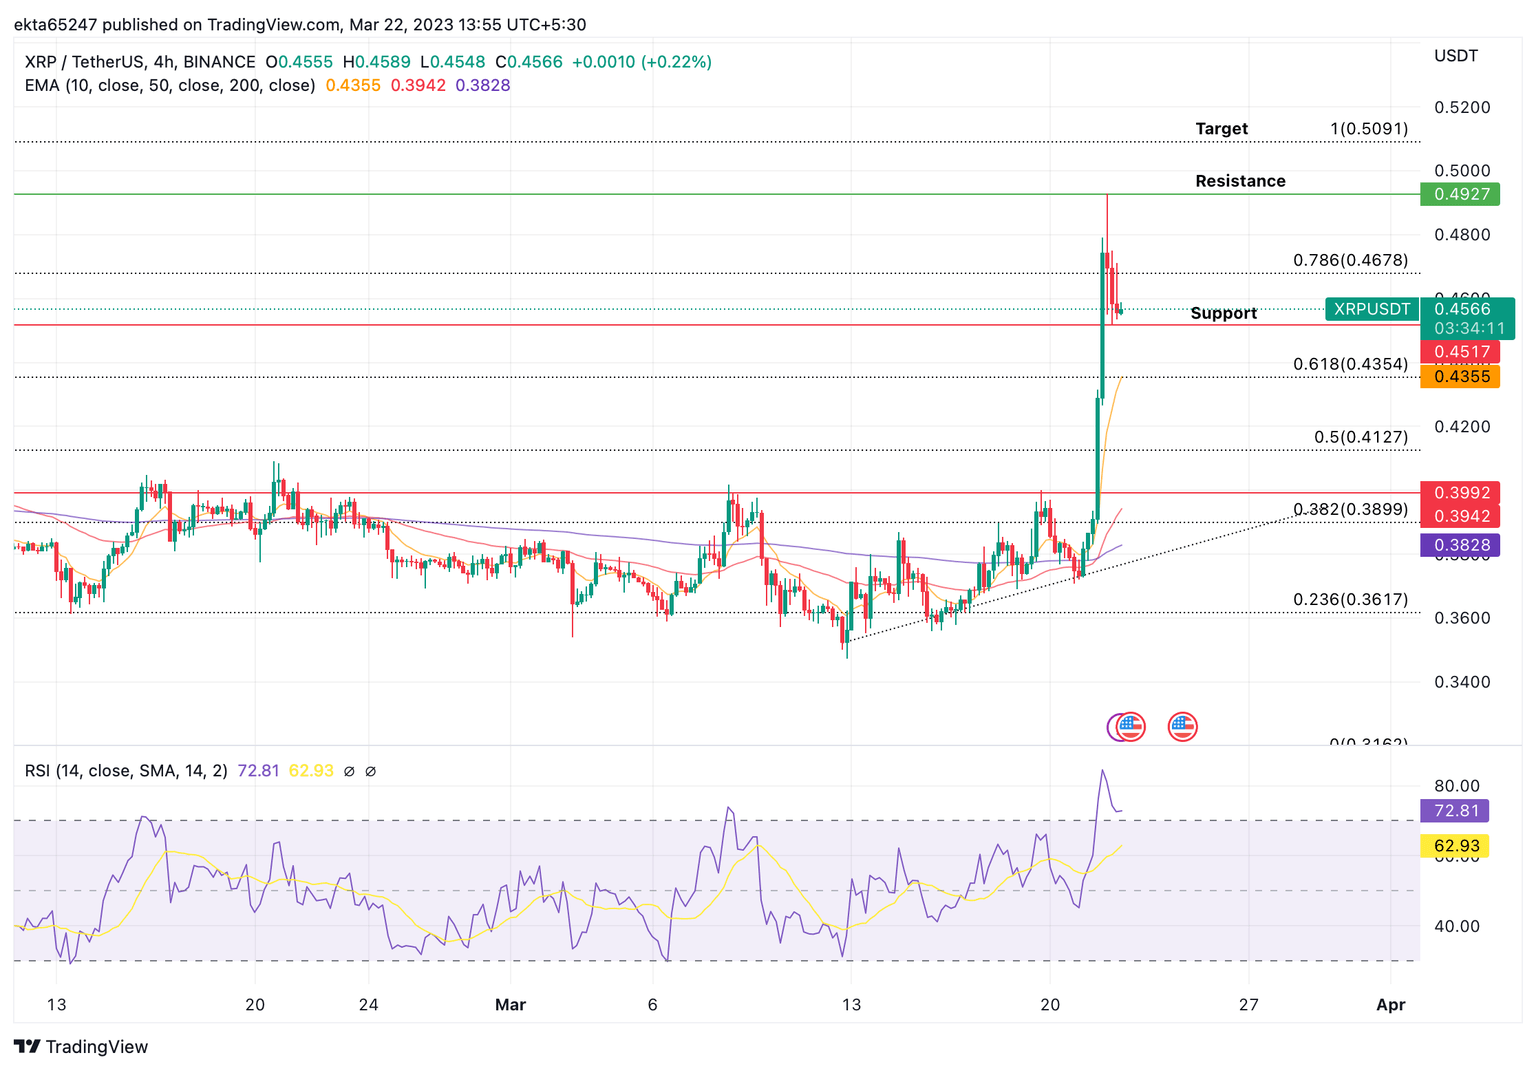Viewport: 1536px width, 1071px height.
Task: Toggle RSI SMA visibility with the second ∅ icon
Action: click(x=371, y=771)
